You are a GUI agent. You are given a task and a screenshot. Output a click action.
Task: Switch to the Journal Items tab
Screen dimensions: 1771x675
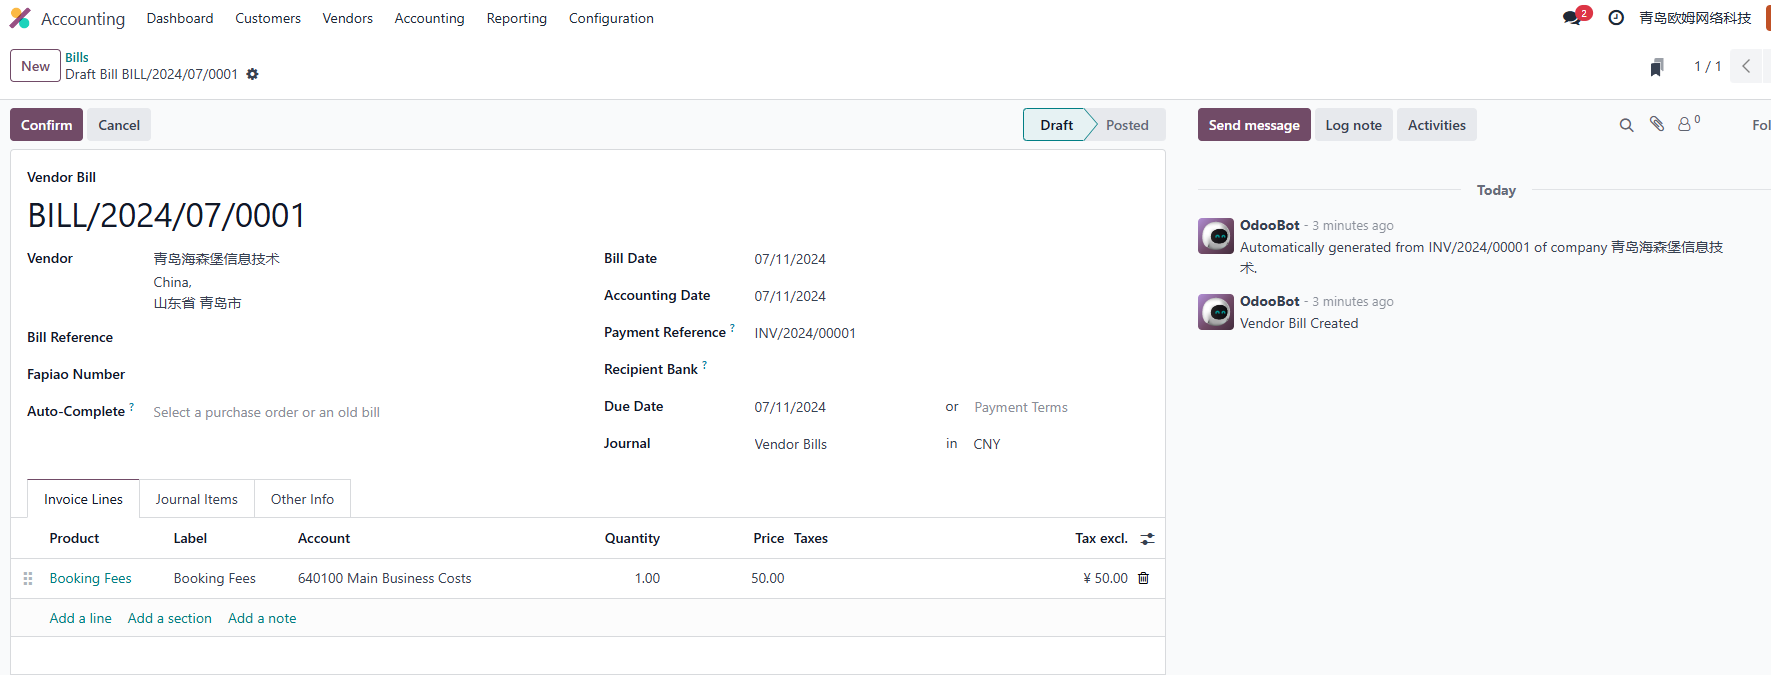[x=196, y=499]
